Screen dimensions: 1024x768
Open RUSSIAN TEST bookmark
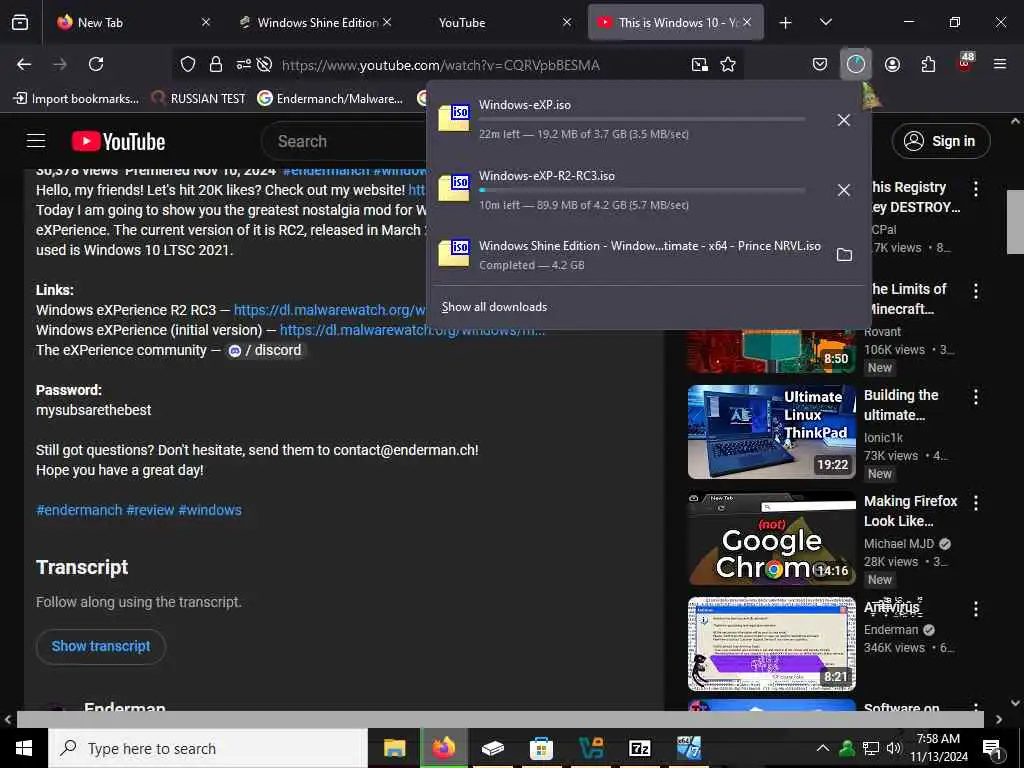tap(199, 99)
